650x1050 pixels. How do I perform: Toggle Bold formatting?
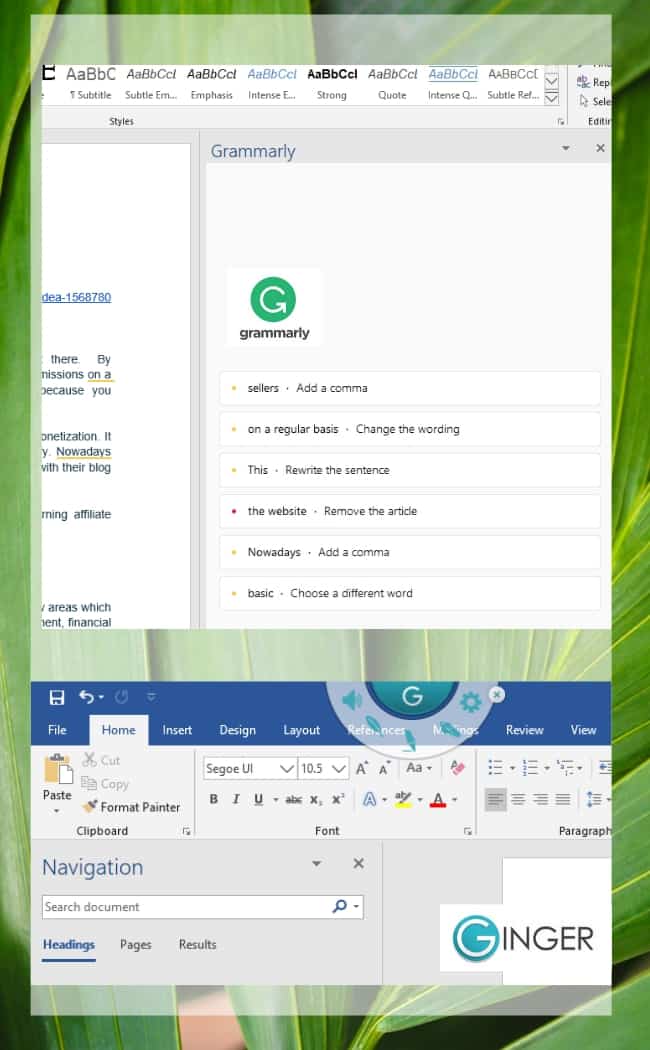(x=214, y=799)
